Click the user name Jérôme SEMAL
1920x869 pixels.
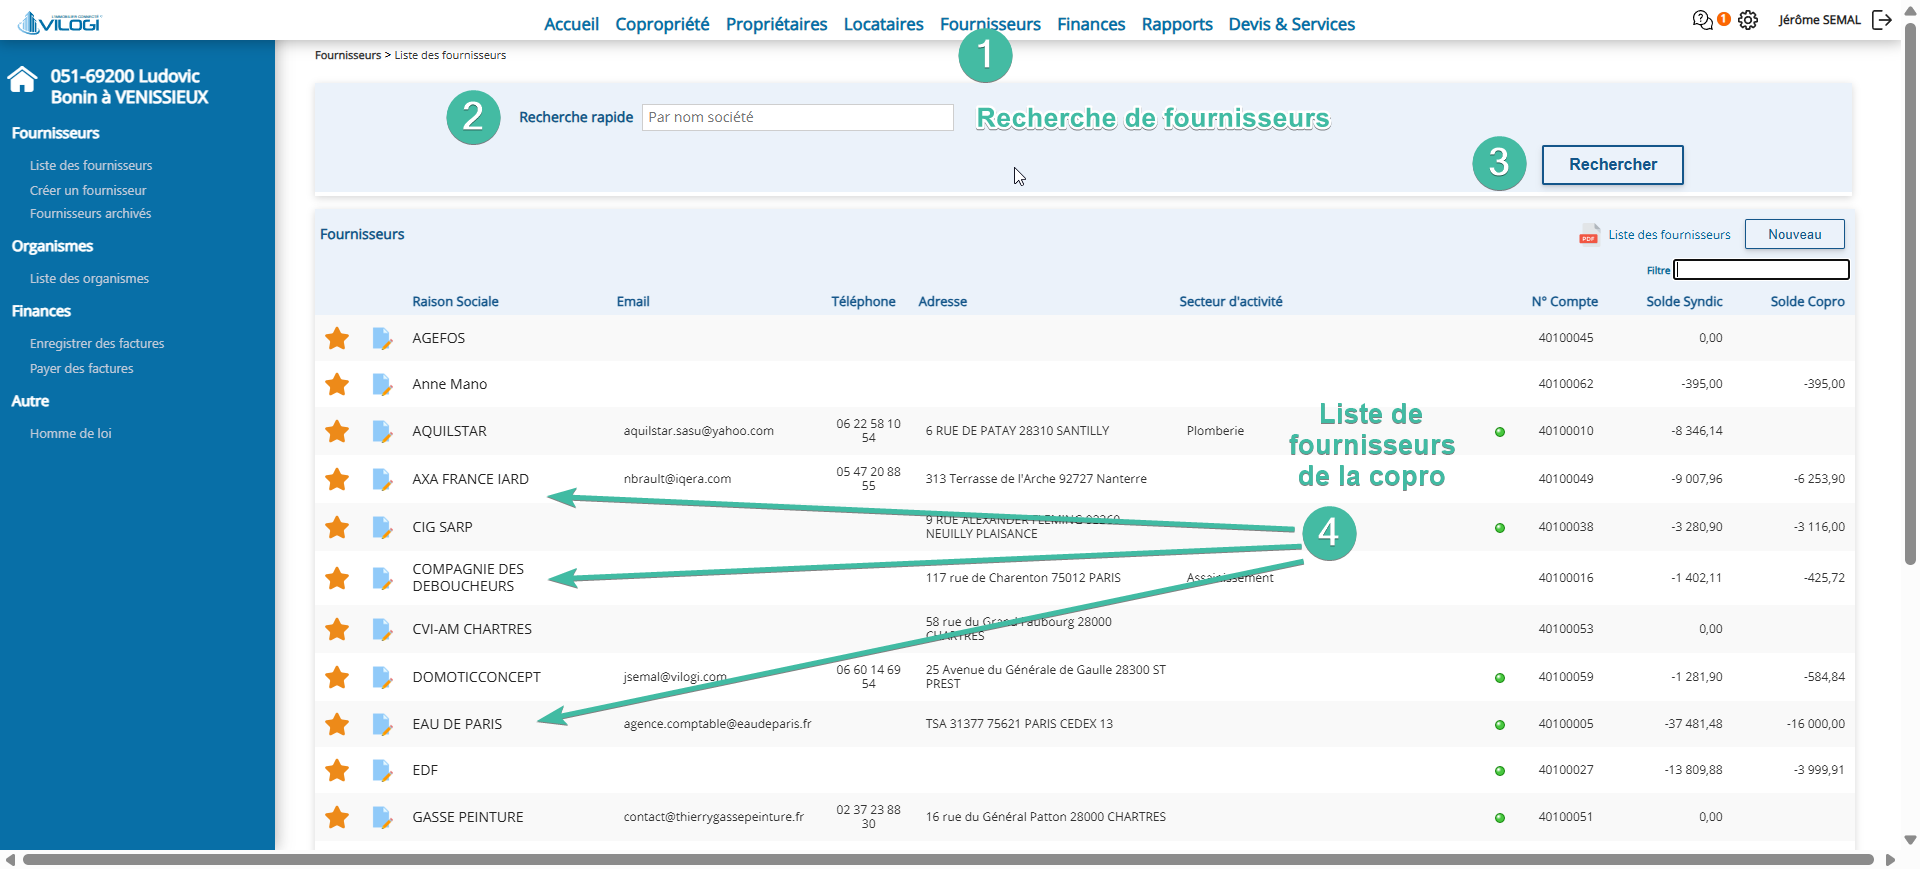1819,20
